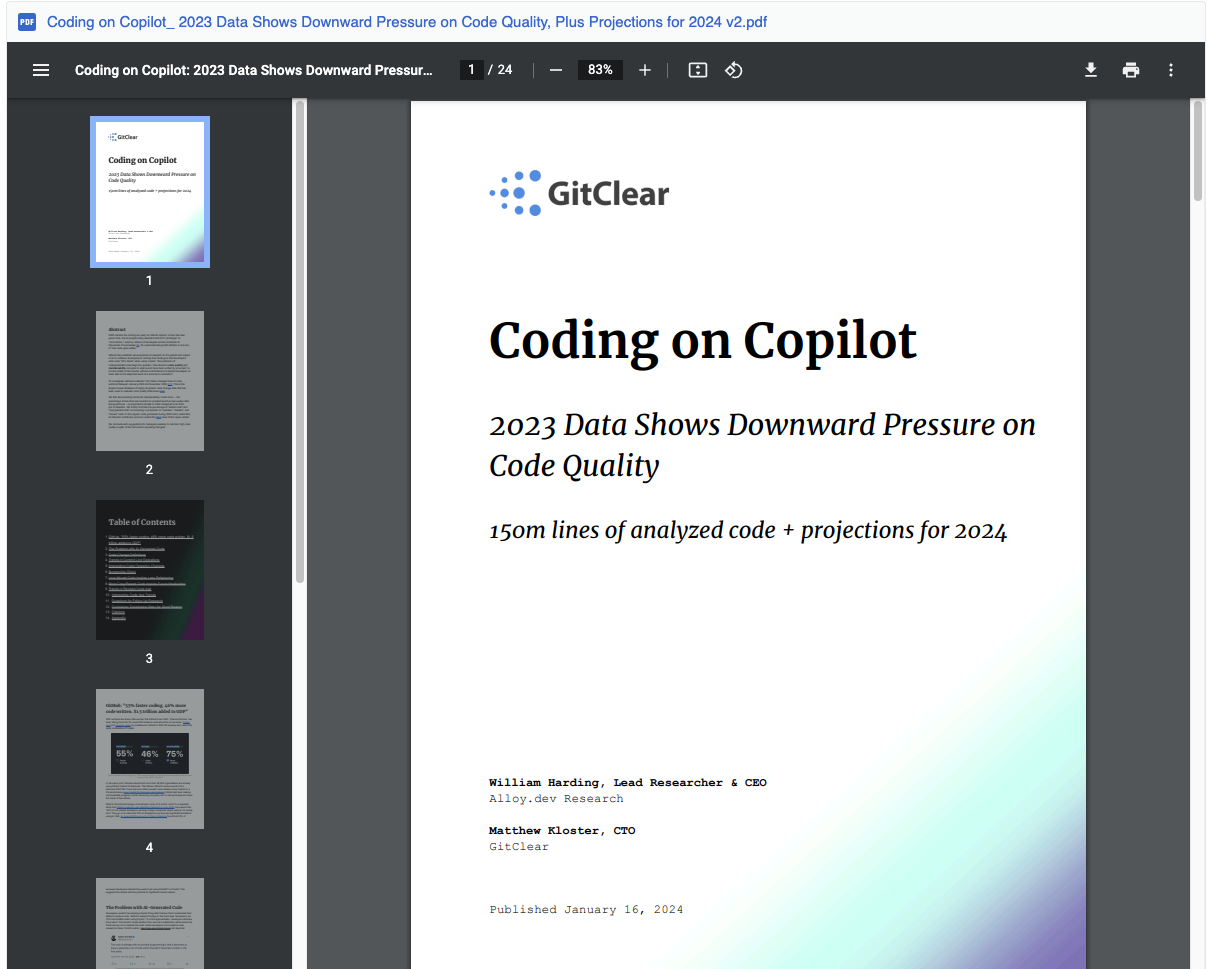Print the document
This screenshot has width=1210, height=969.
click(x=1131, y=70)
